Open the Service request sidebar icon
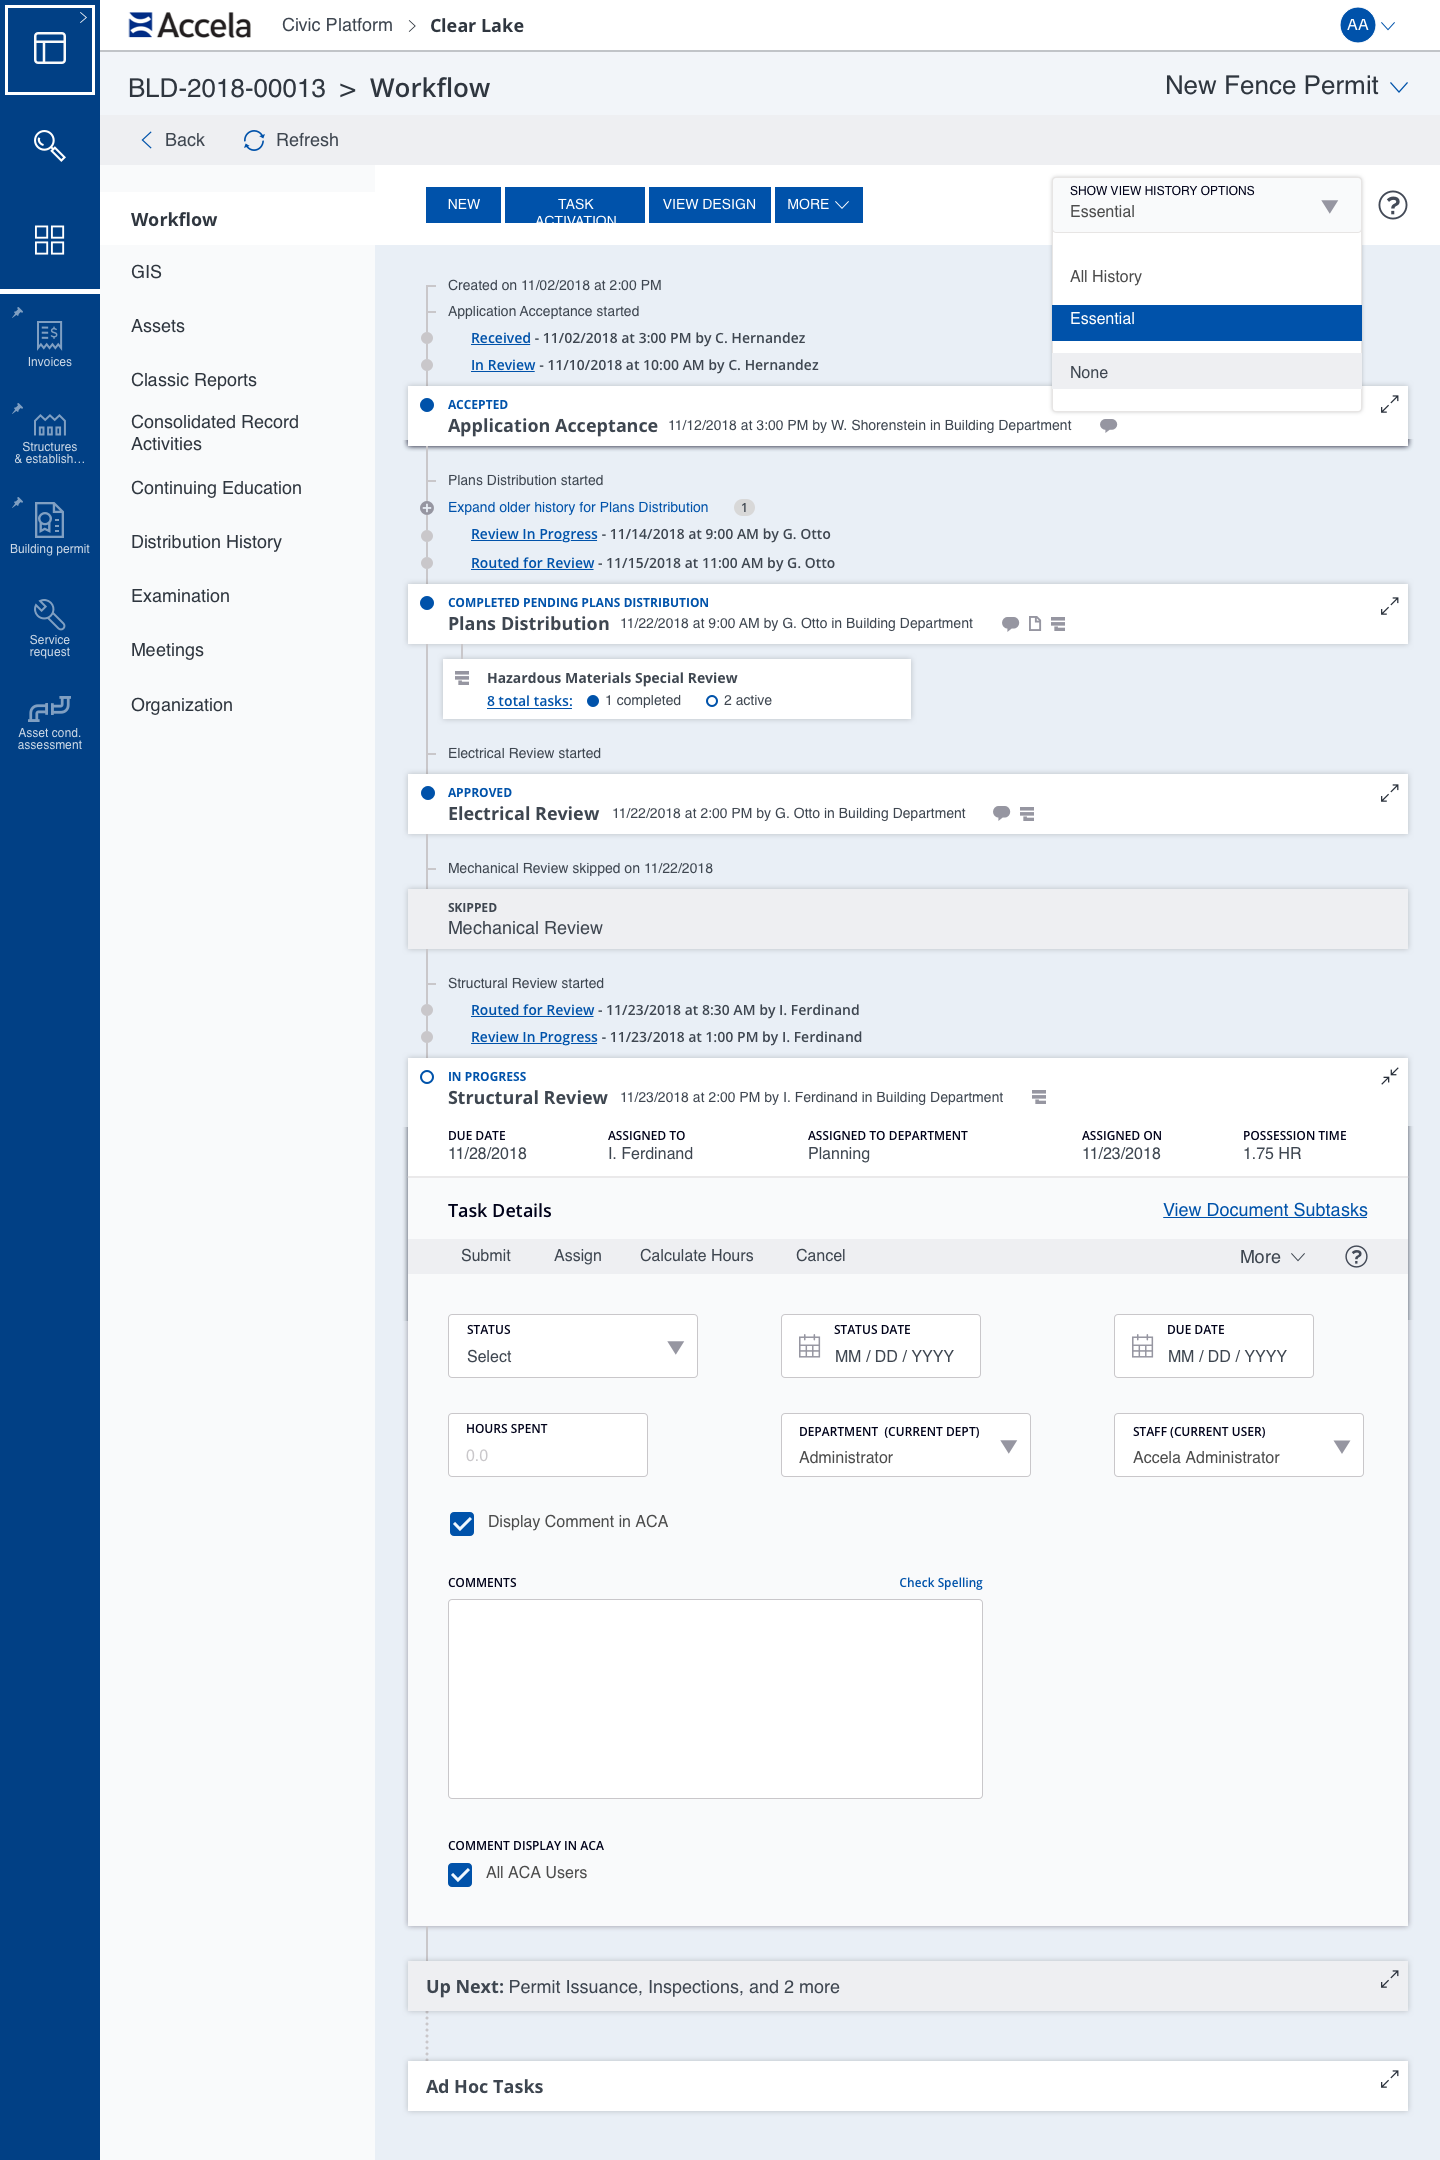Viewport: 1440px width, 2160px height. (49, 627)
